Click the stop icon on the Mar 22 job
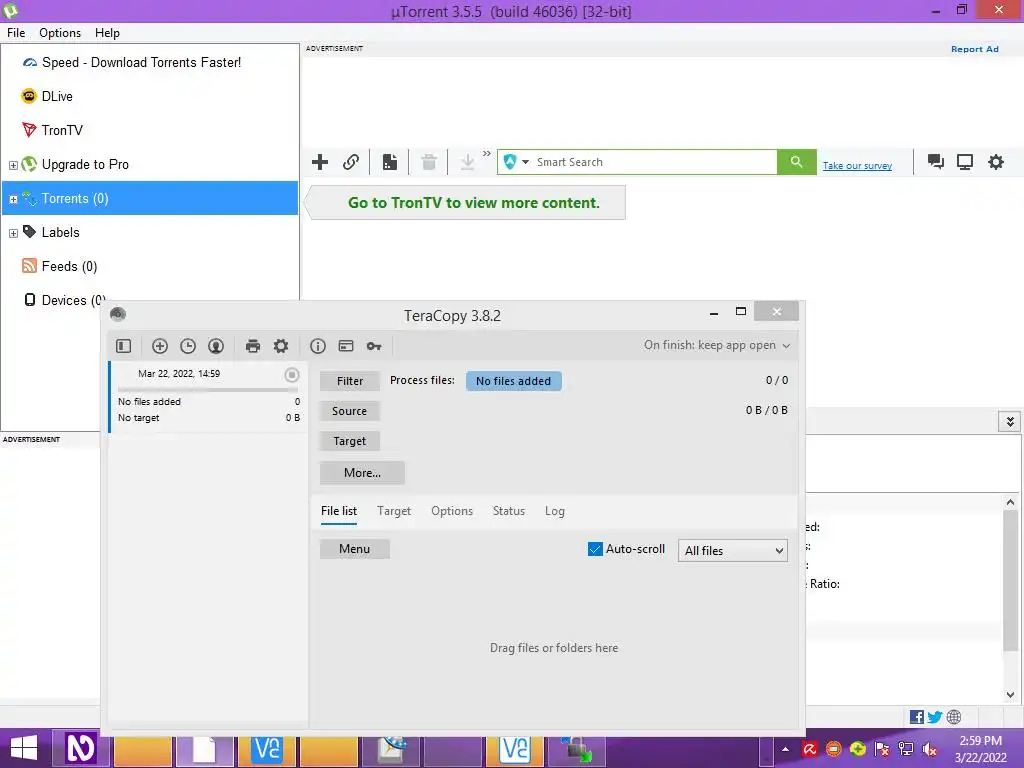This screenshot has height=768, width=1024. coord(292,374)
